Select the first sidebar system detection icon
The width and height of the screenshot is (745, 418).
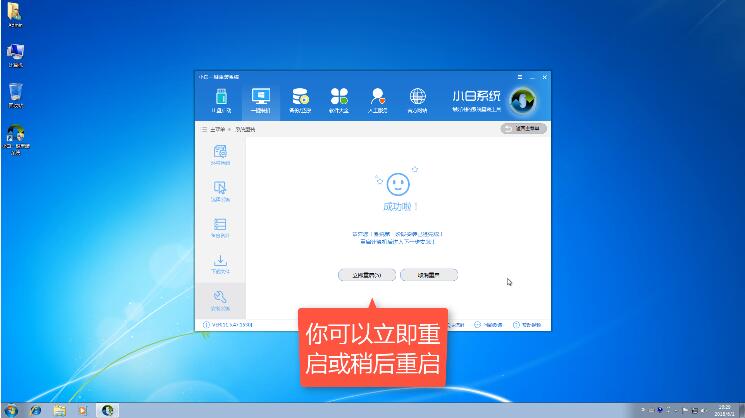[220, 154]
